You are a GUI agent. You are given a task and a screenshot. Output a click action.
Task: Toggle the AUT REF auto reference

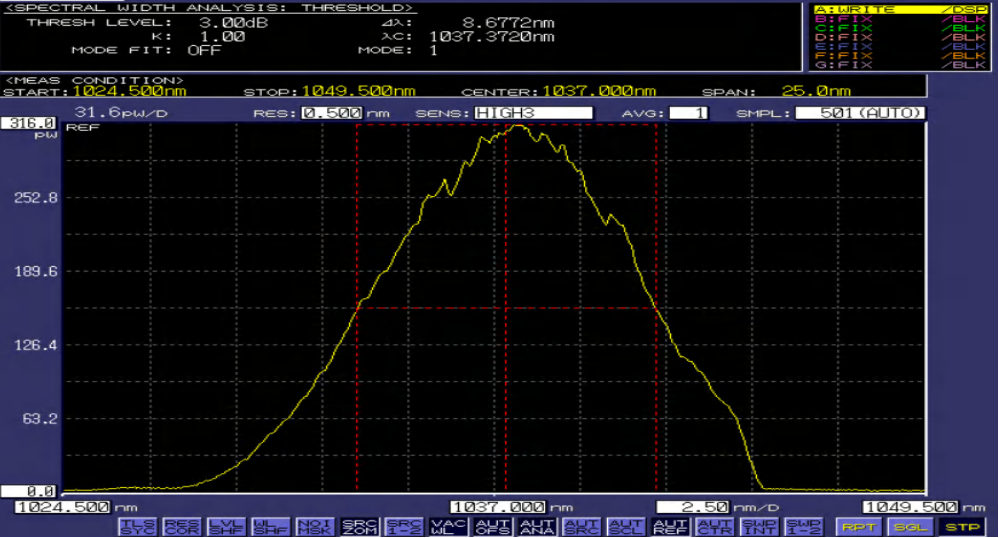pos(668,526)
